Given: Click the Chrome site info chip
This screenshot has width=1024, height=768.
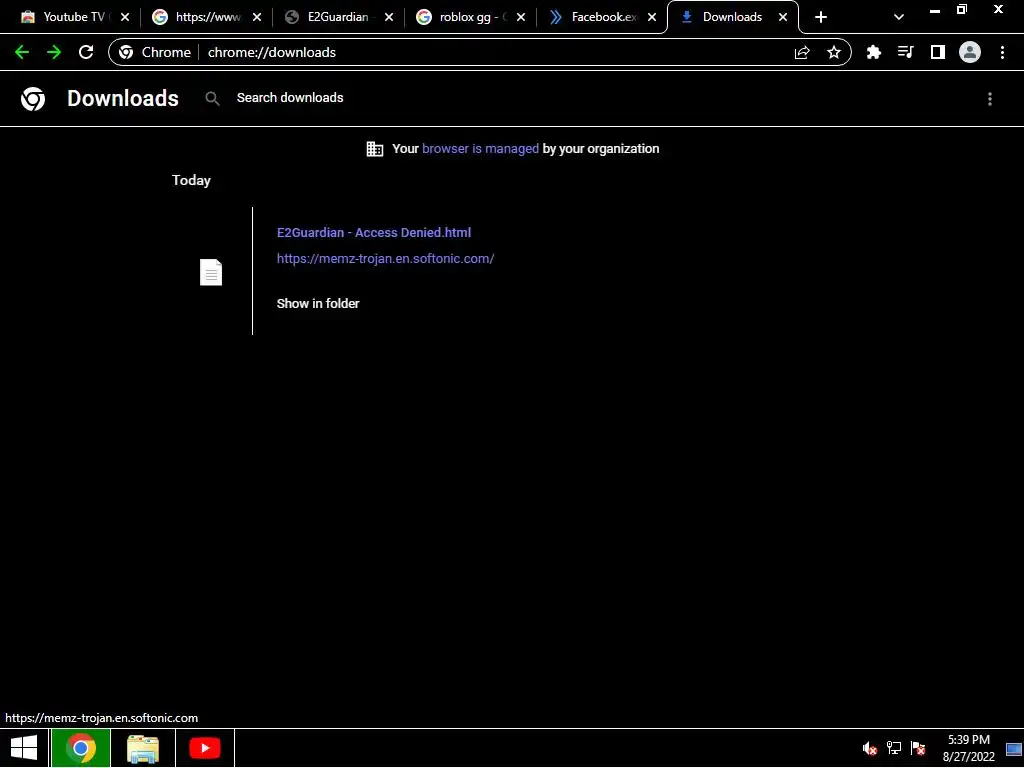Looking at the screenshot, I should 155,52.
